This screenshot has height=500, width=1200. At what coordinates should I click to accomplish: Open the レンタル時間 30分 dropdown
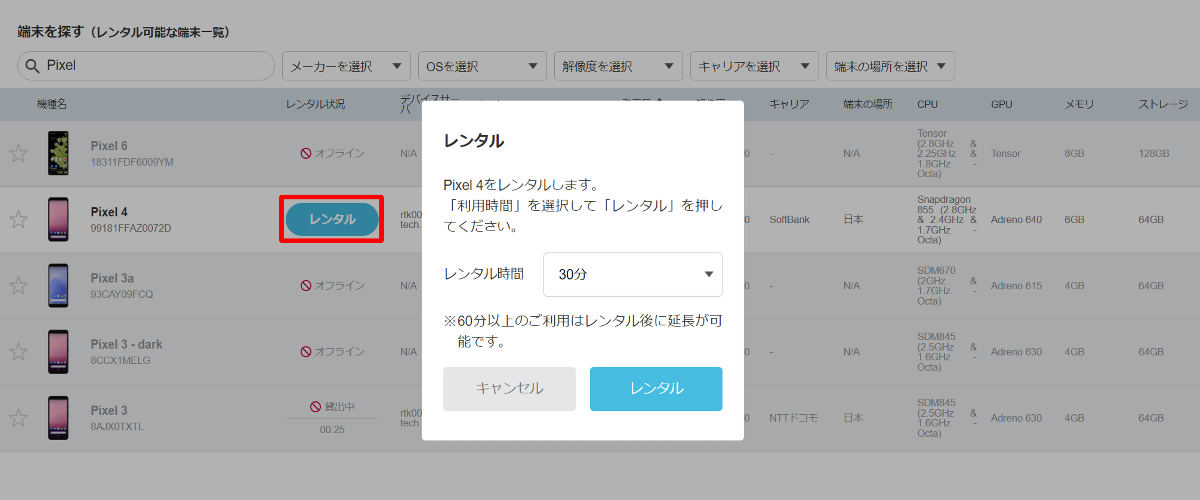pyautogui.click(x=633, y=274)
